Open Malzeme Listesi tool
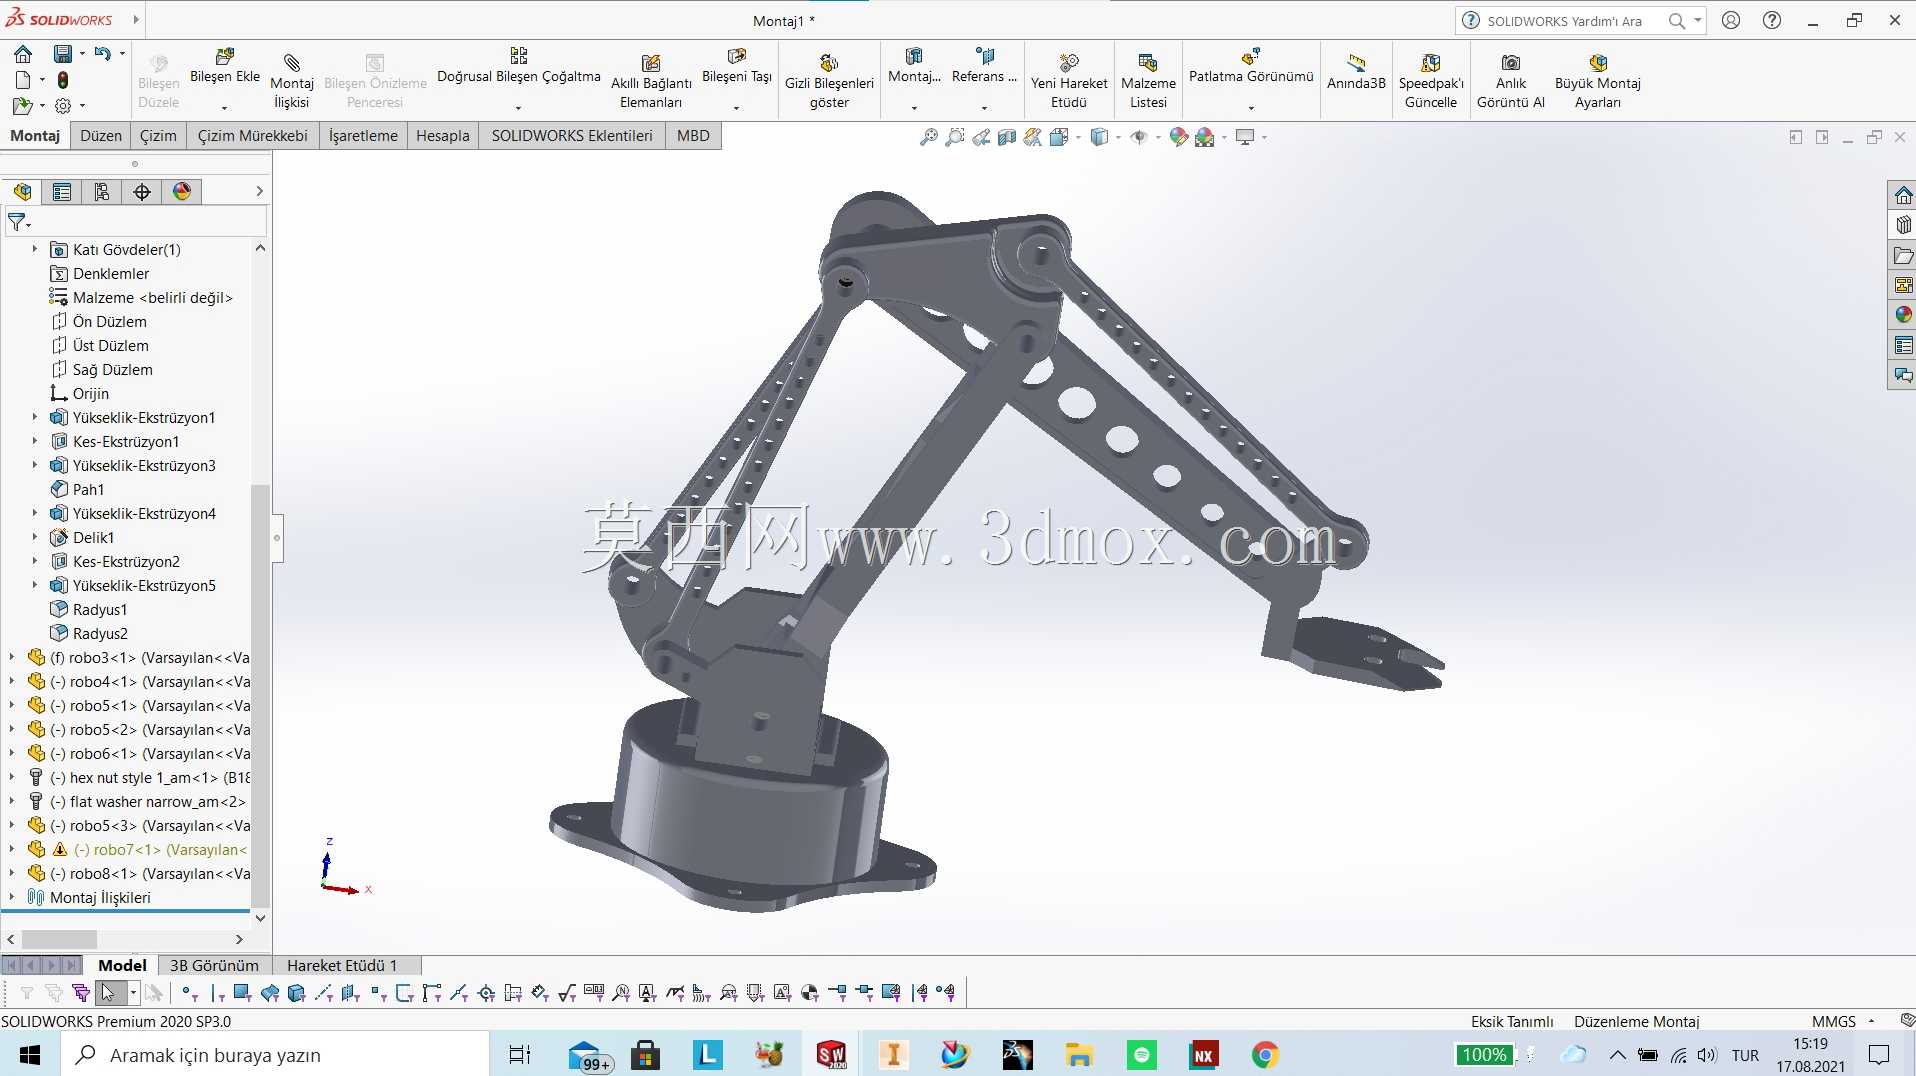Image resolution: width=1916 pixels, height=1076 pixels. (x=1148, y=81)
